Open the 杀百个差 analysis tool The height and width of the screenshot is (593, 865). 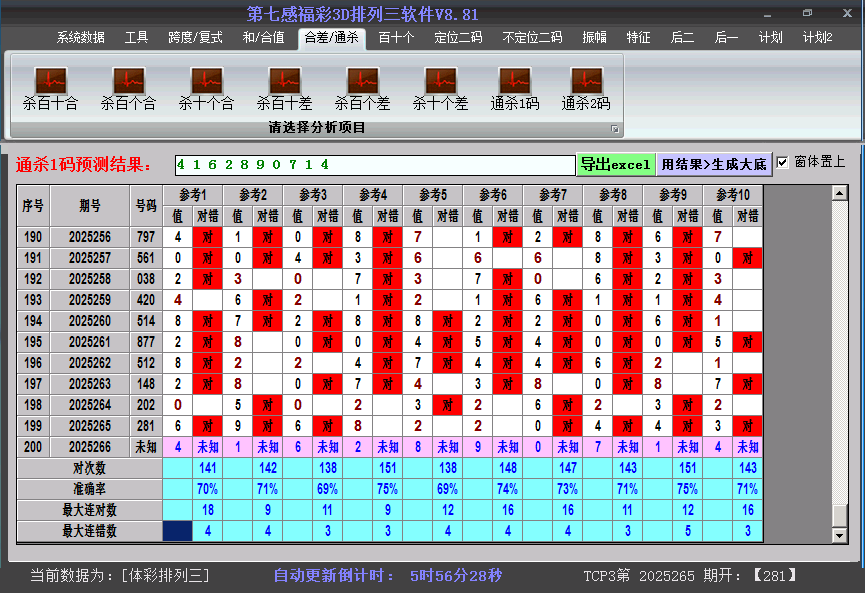pos(361,80)
